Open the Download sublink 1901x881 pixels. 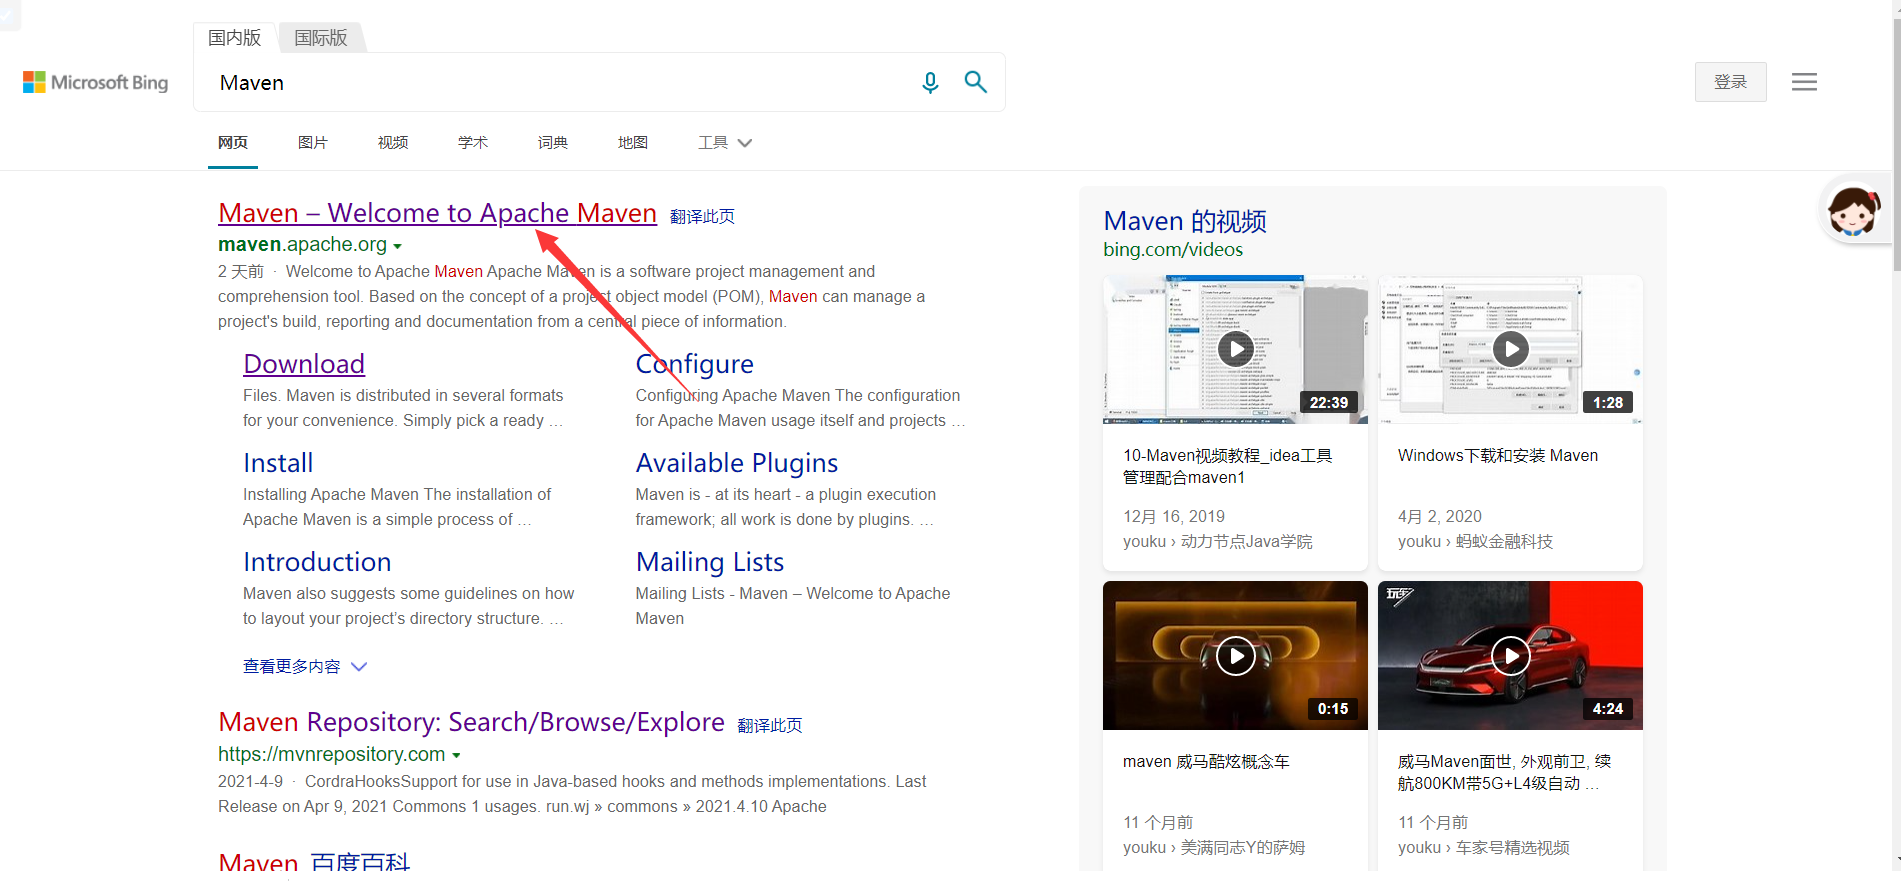pos(304,364)
